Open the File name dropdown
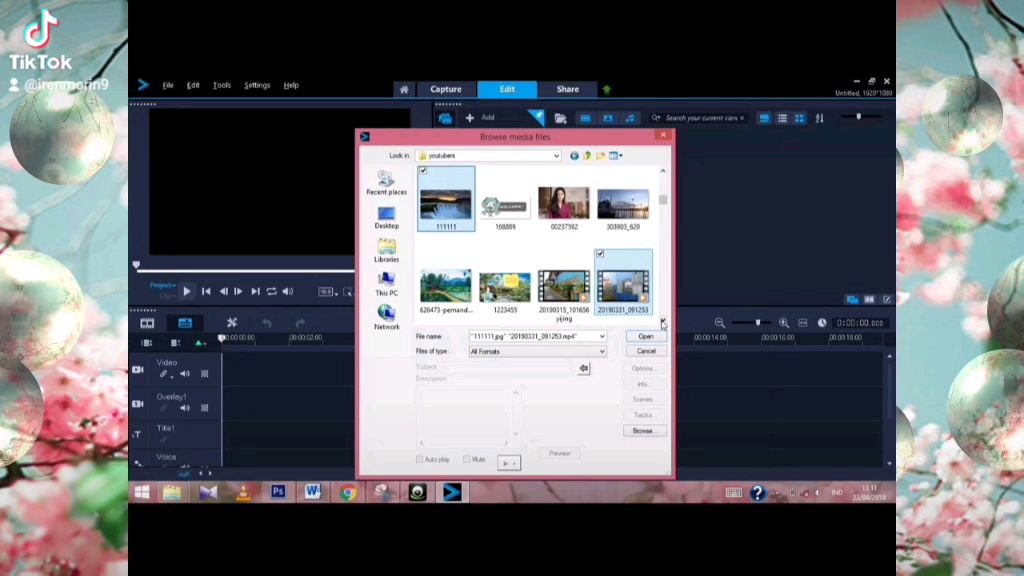 pyautogui.click(x=601, y=336)
